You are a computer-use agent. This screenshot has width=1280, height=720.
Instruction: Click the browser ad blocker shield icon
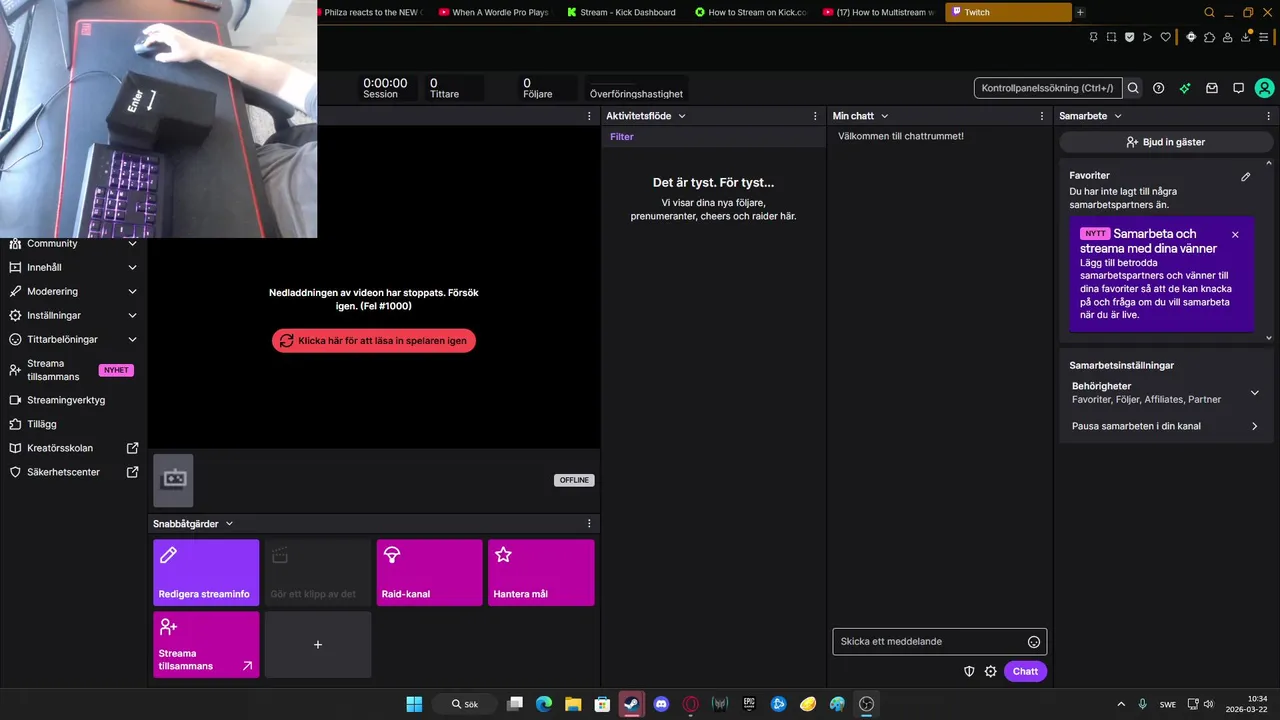tap(1129, 37)
